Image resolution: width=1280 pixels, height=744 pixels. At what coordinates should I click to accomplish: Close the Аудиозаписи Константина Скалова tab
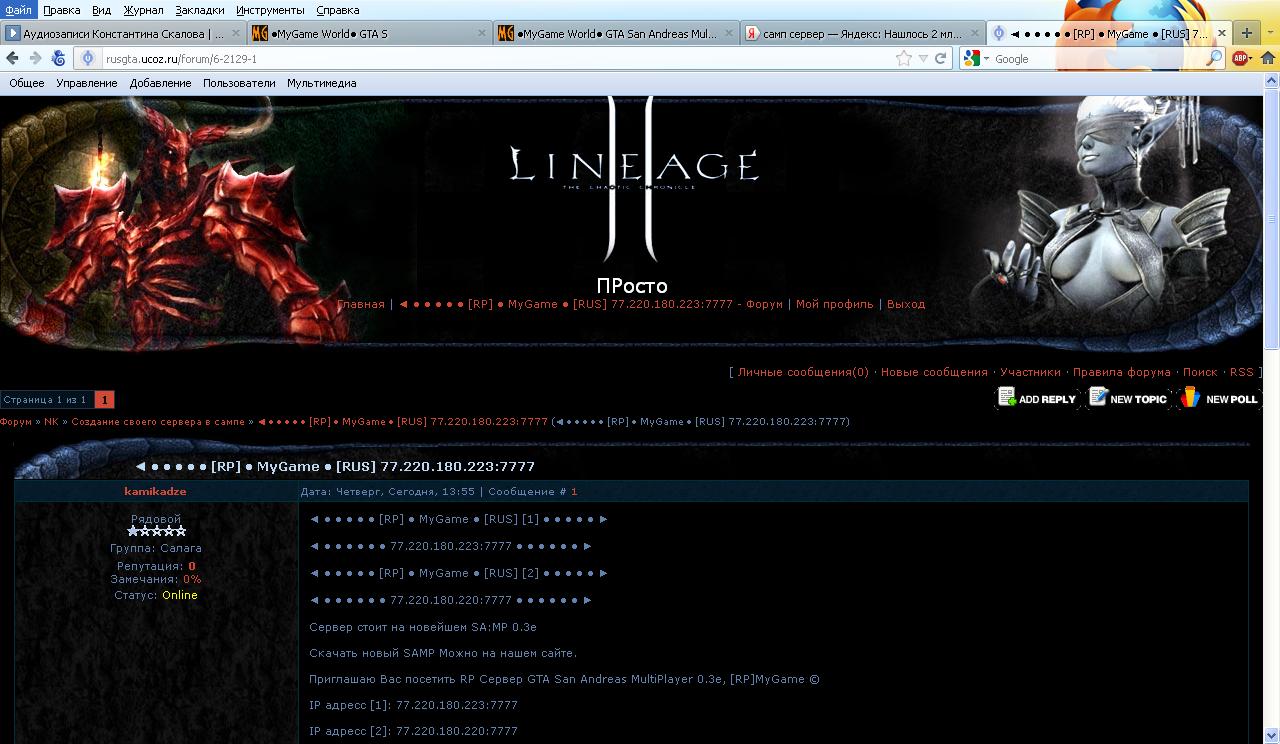(236, 33)
